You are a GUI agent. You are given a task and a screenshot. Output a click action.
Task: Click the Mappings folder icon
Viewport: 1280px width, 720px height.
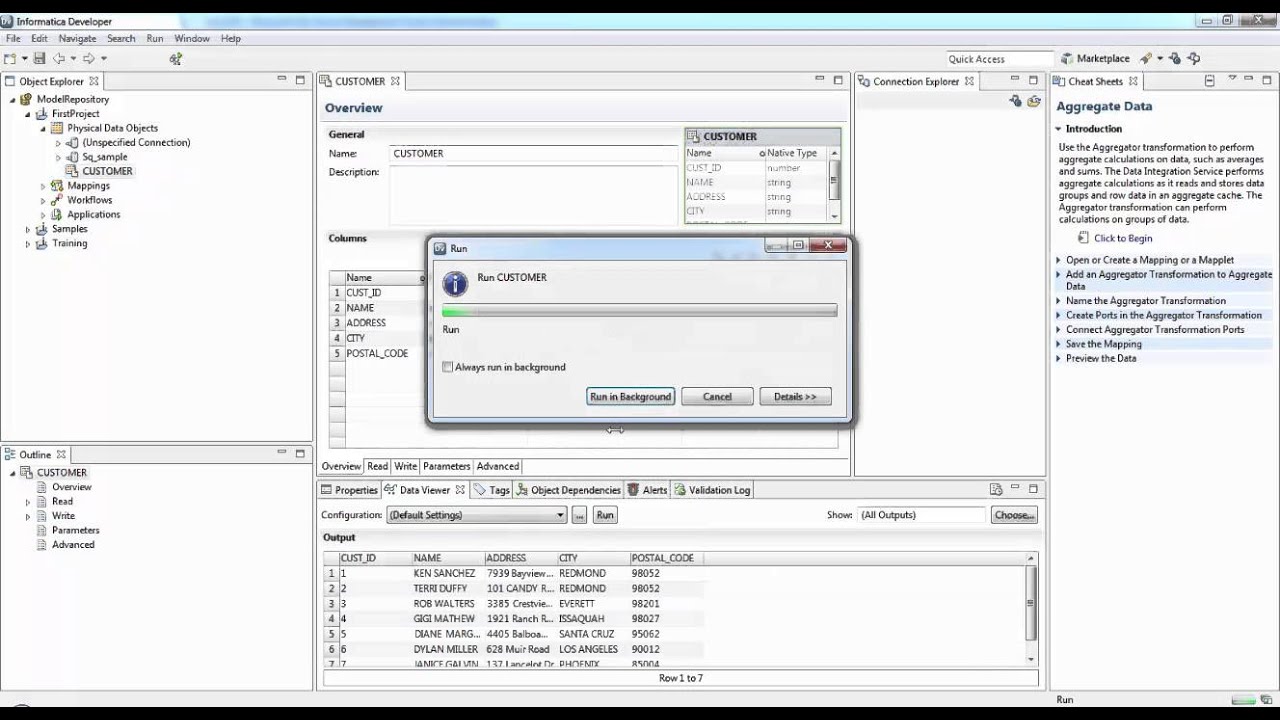point(58,186)
